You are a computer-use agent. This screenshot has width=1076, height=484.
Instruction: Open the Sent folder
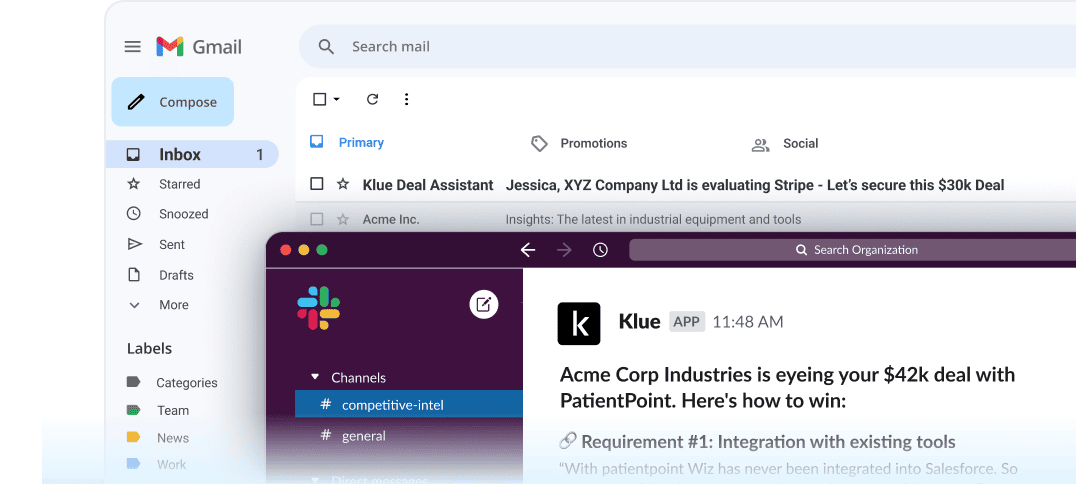172,244
